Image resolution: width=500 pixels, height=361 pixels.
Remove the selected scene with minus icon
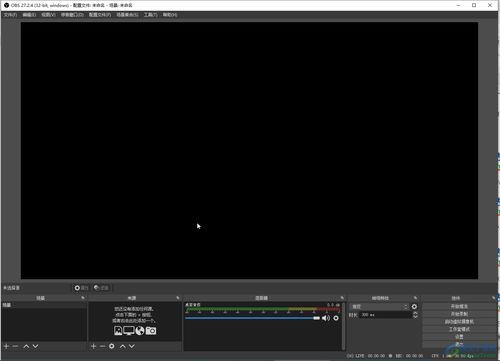click(x=15, y=346)
